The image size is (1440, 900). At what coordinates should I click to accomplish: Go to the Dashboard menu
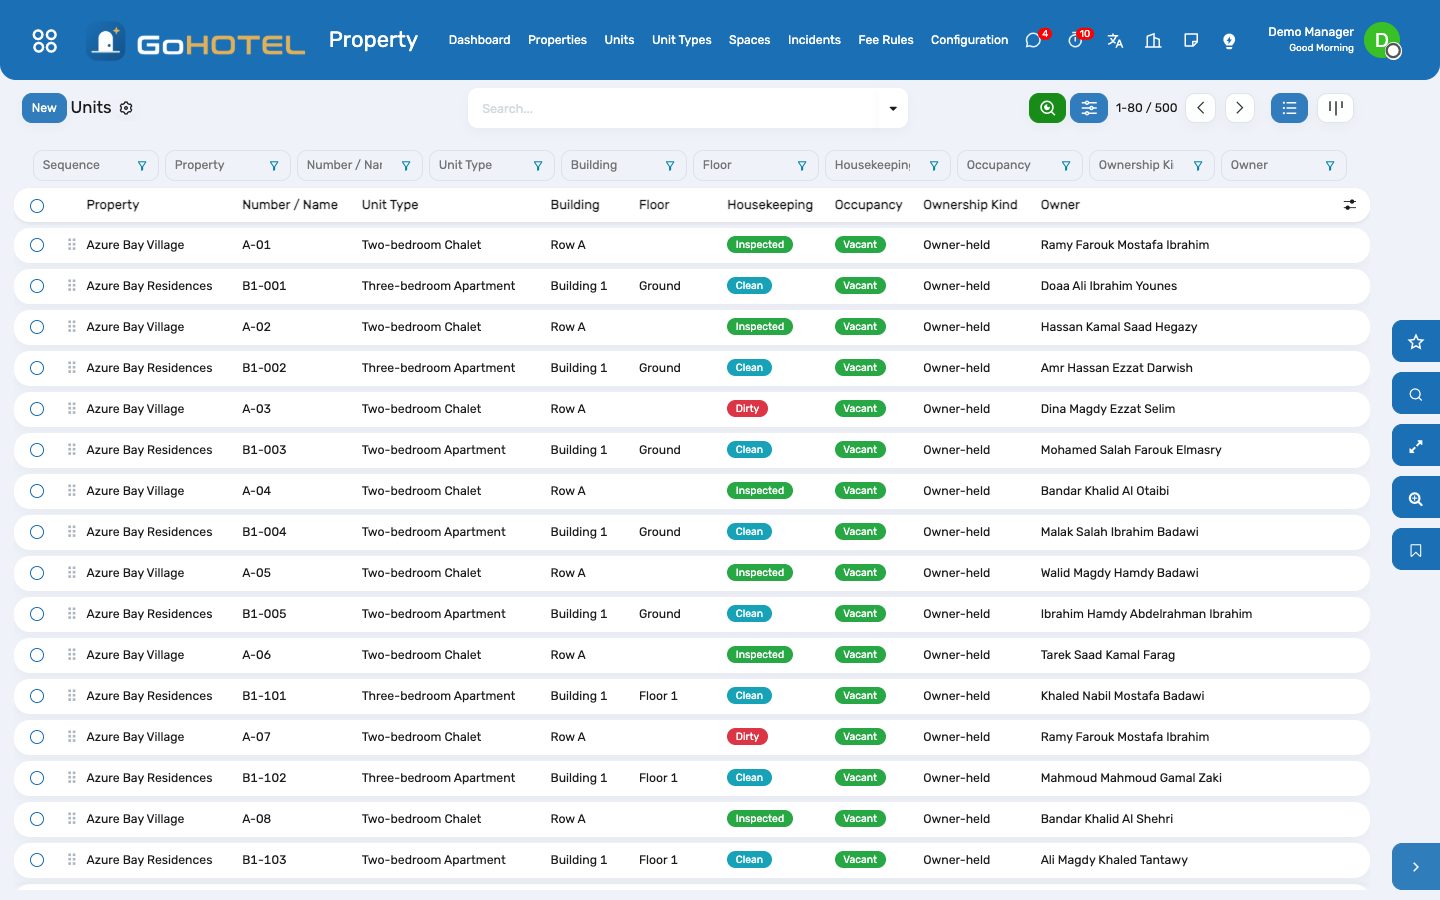[x=479, y=40]
